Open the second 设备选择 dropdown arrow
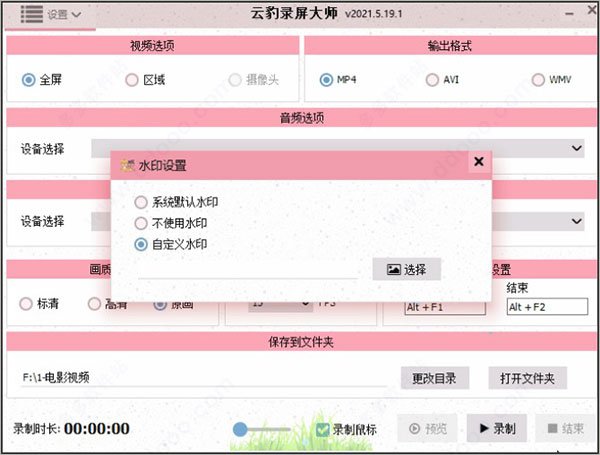This screenshot has width=600, height=455. click(x=577, y=221)
